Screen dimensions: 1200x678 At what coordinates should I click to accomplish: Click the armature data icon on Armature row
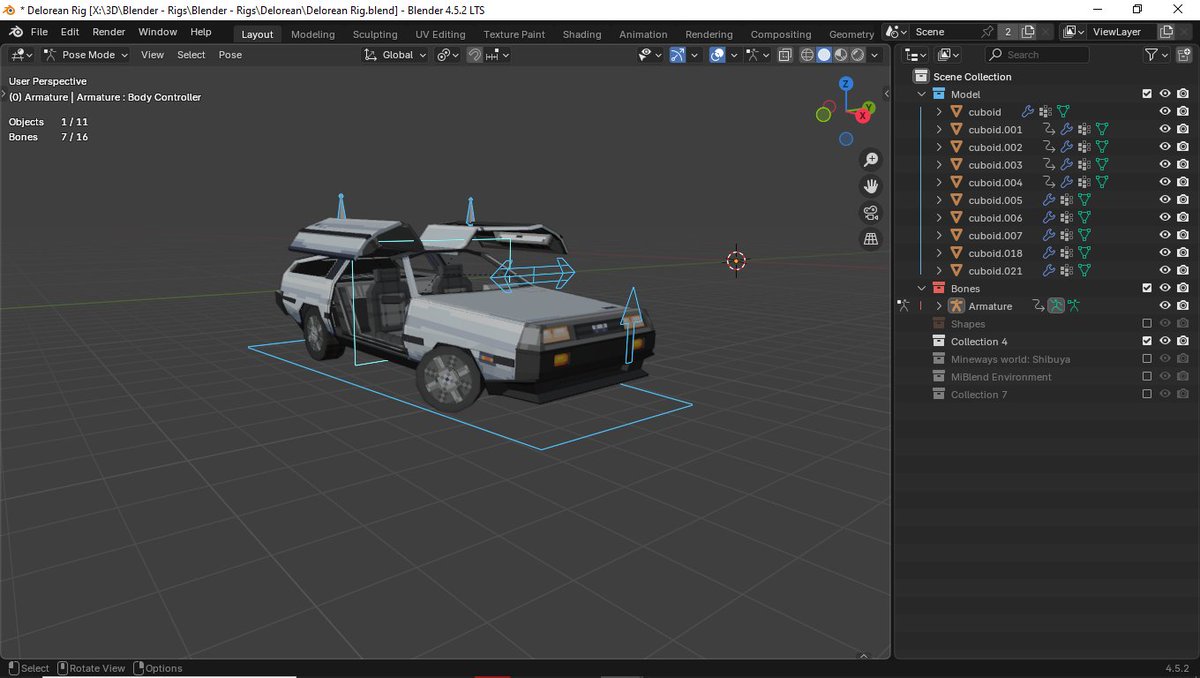[1056, 306]
